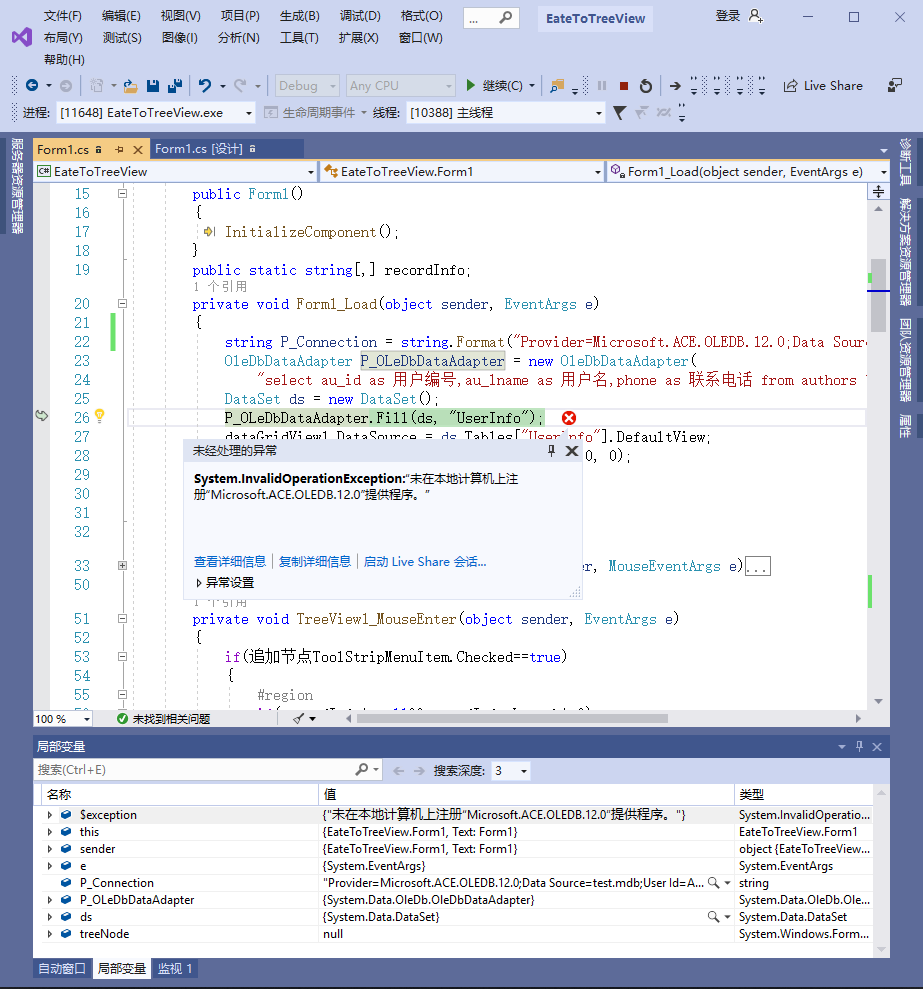Click the search magnifier in title bar
This screenshot has width=923, height=989.
tap(505, 18)
